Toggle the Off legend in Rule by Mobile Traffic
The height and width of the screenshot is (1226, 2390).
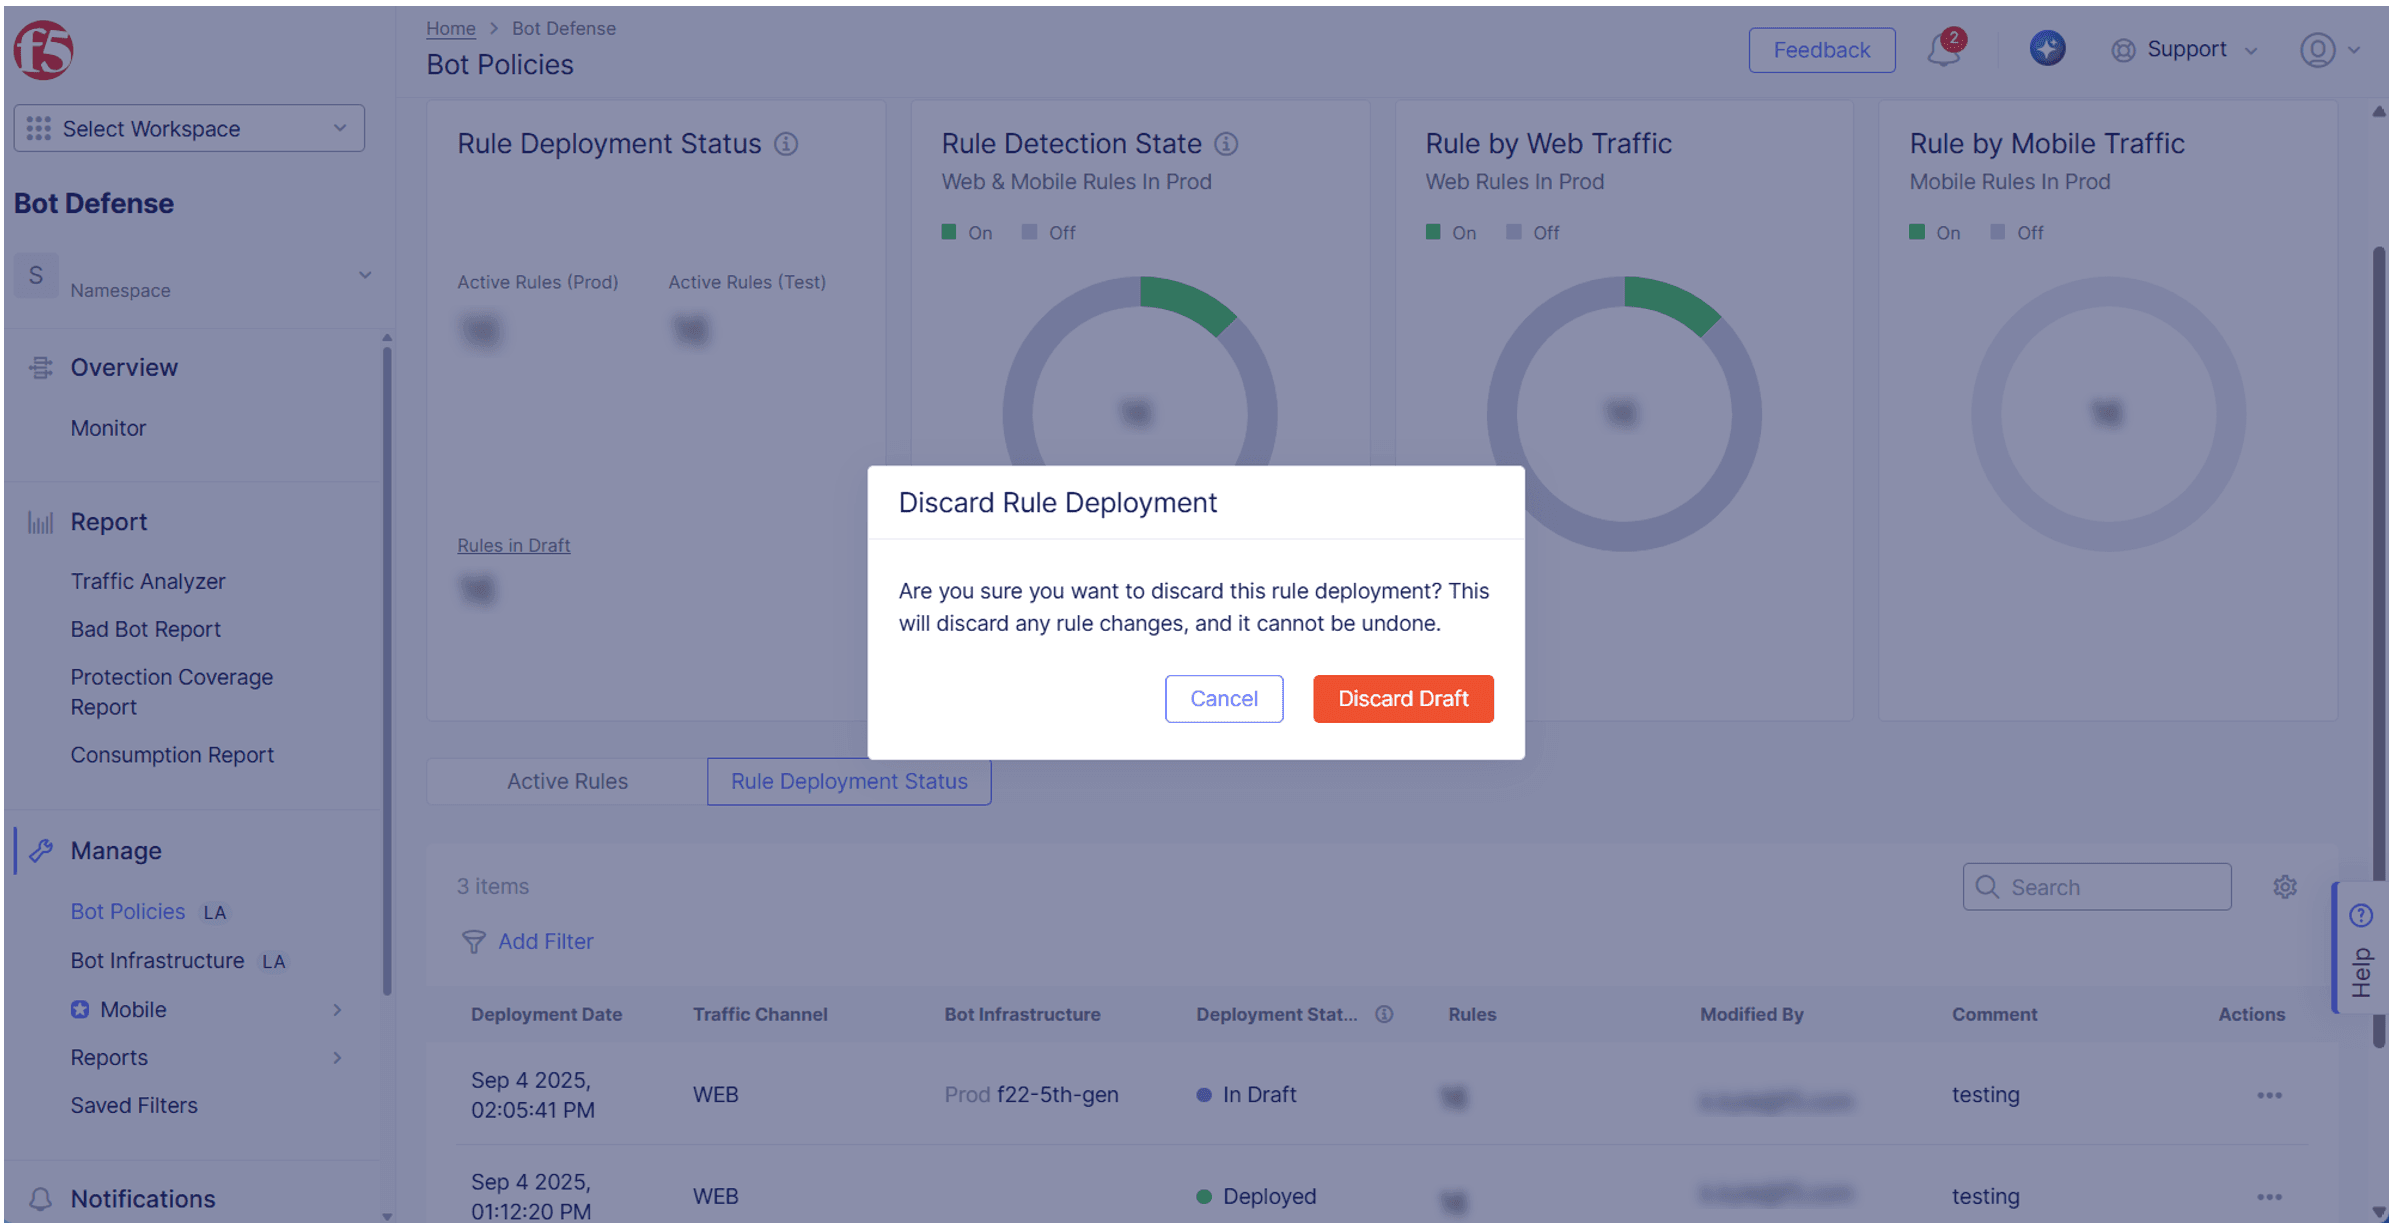[2017, 232]
